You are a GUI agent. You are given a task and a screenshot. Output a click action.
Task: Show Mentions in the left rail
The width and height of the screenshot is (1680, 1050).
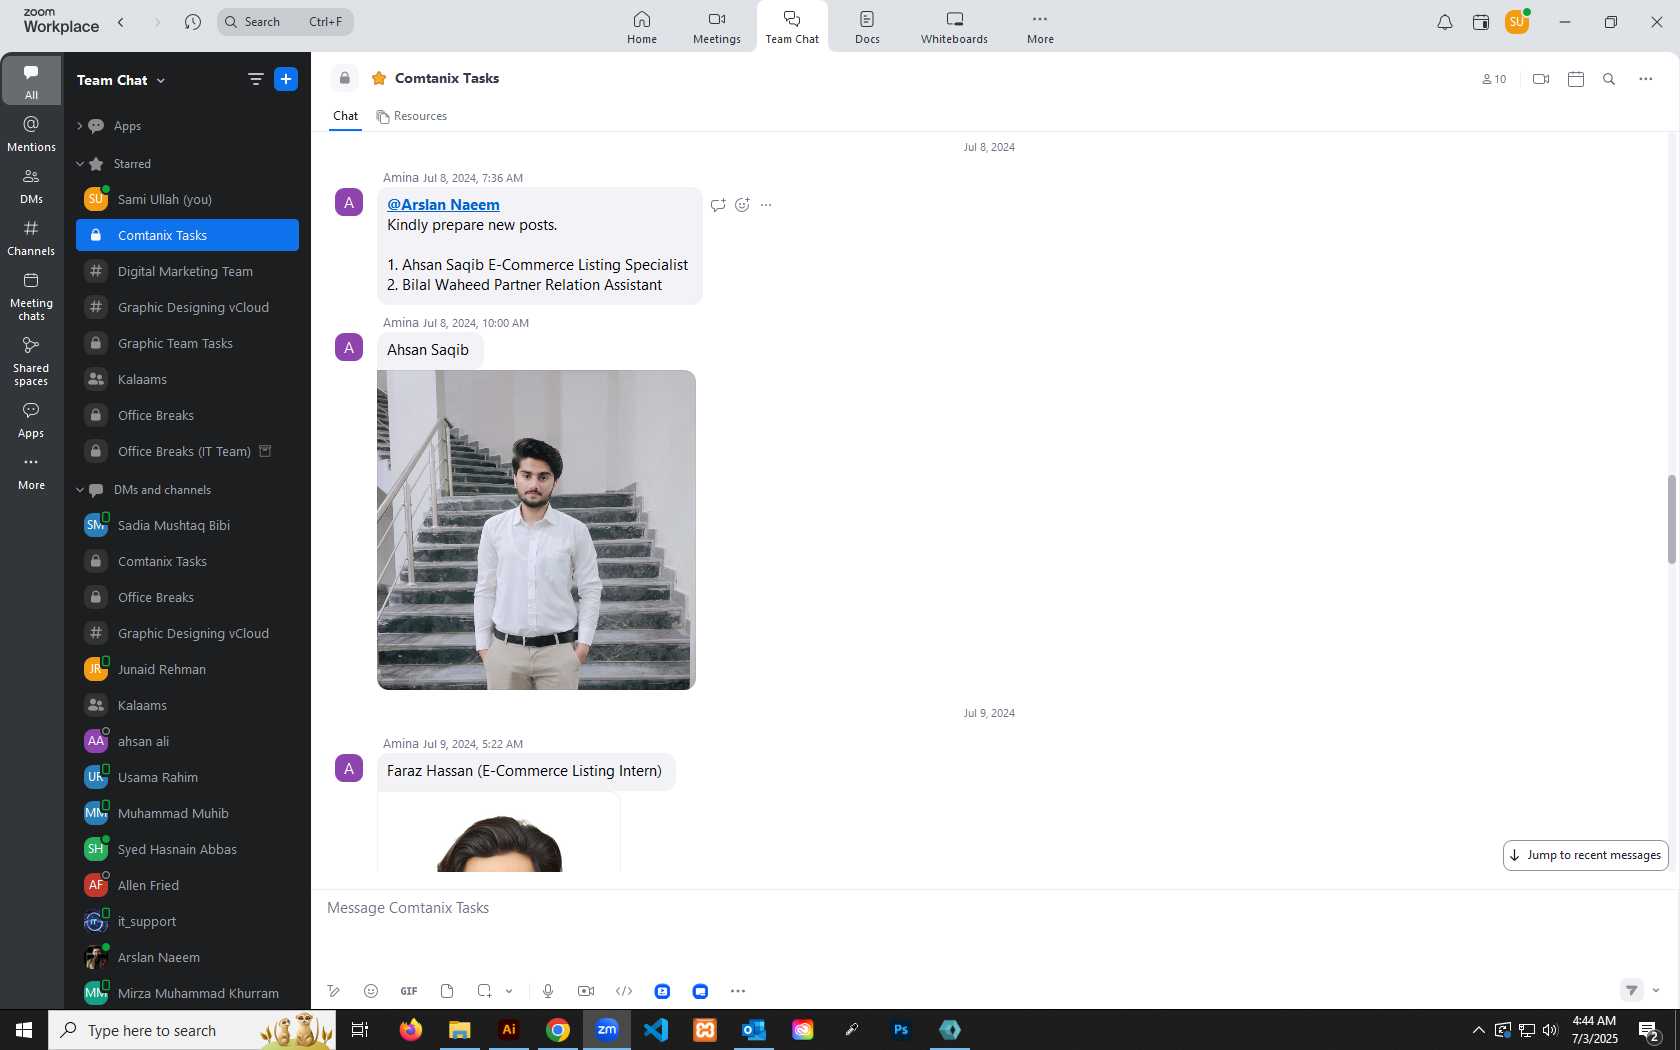31,134
